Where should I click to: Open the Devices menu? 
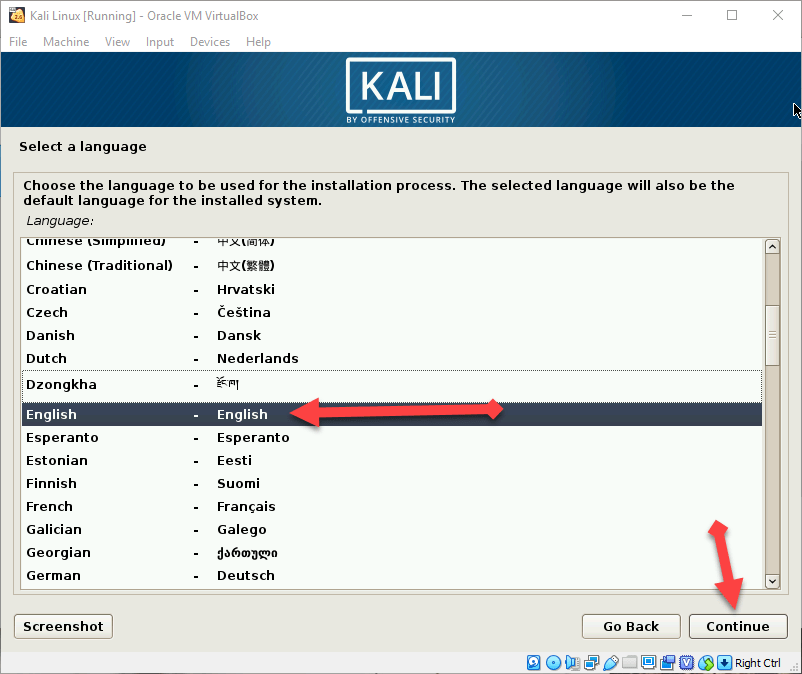[210, 42]
